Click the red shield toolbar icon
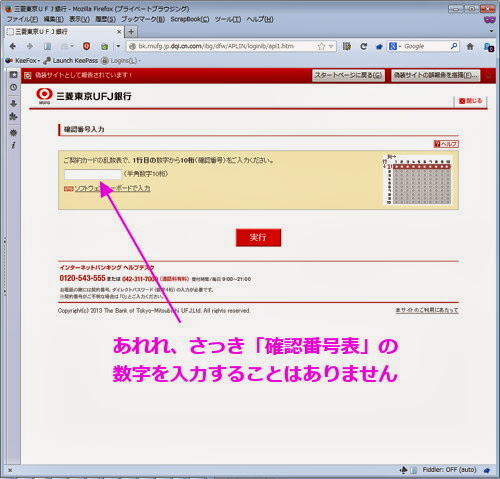Image resolution: width=500 pixels, height=479 pixels. click(86, 46)
